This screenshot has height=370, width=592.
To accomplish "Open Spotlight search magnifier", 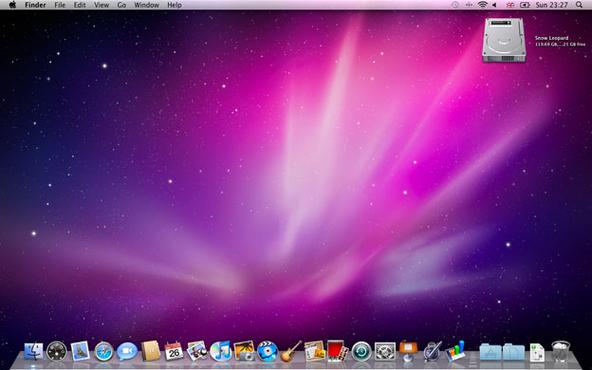I will click(x=579, y=5).
